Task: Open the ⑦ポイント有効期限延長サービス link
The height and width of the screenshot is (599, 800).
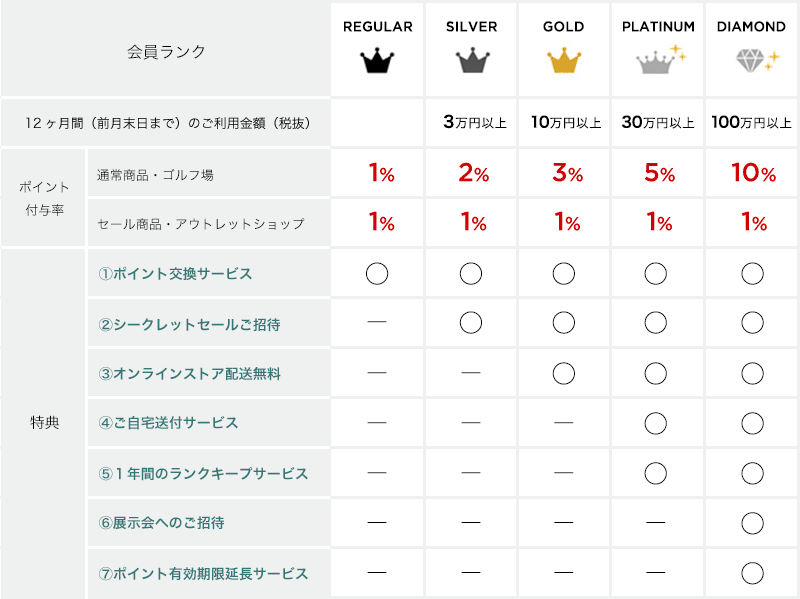Action: [203, 573]
